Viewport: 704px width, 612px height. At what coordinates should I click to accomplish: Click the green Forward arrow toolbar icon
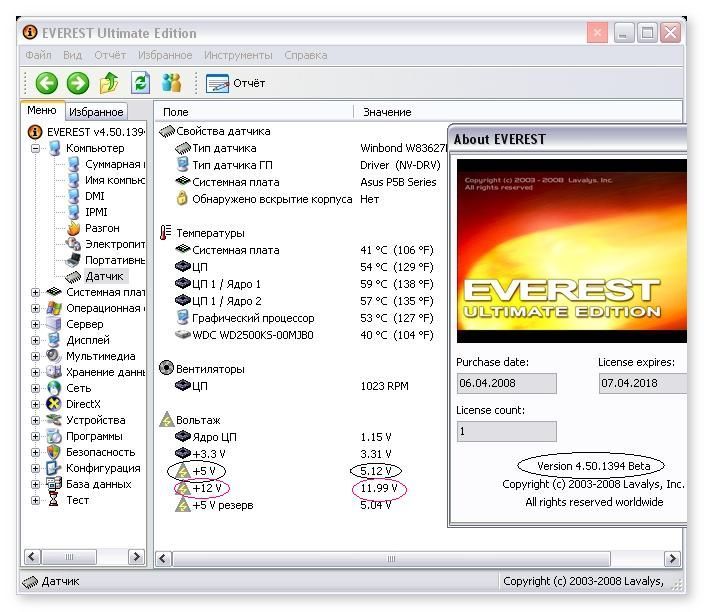coord(78,83)
